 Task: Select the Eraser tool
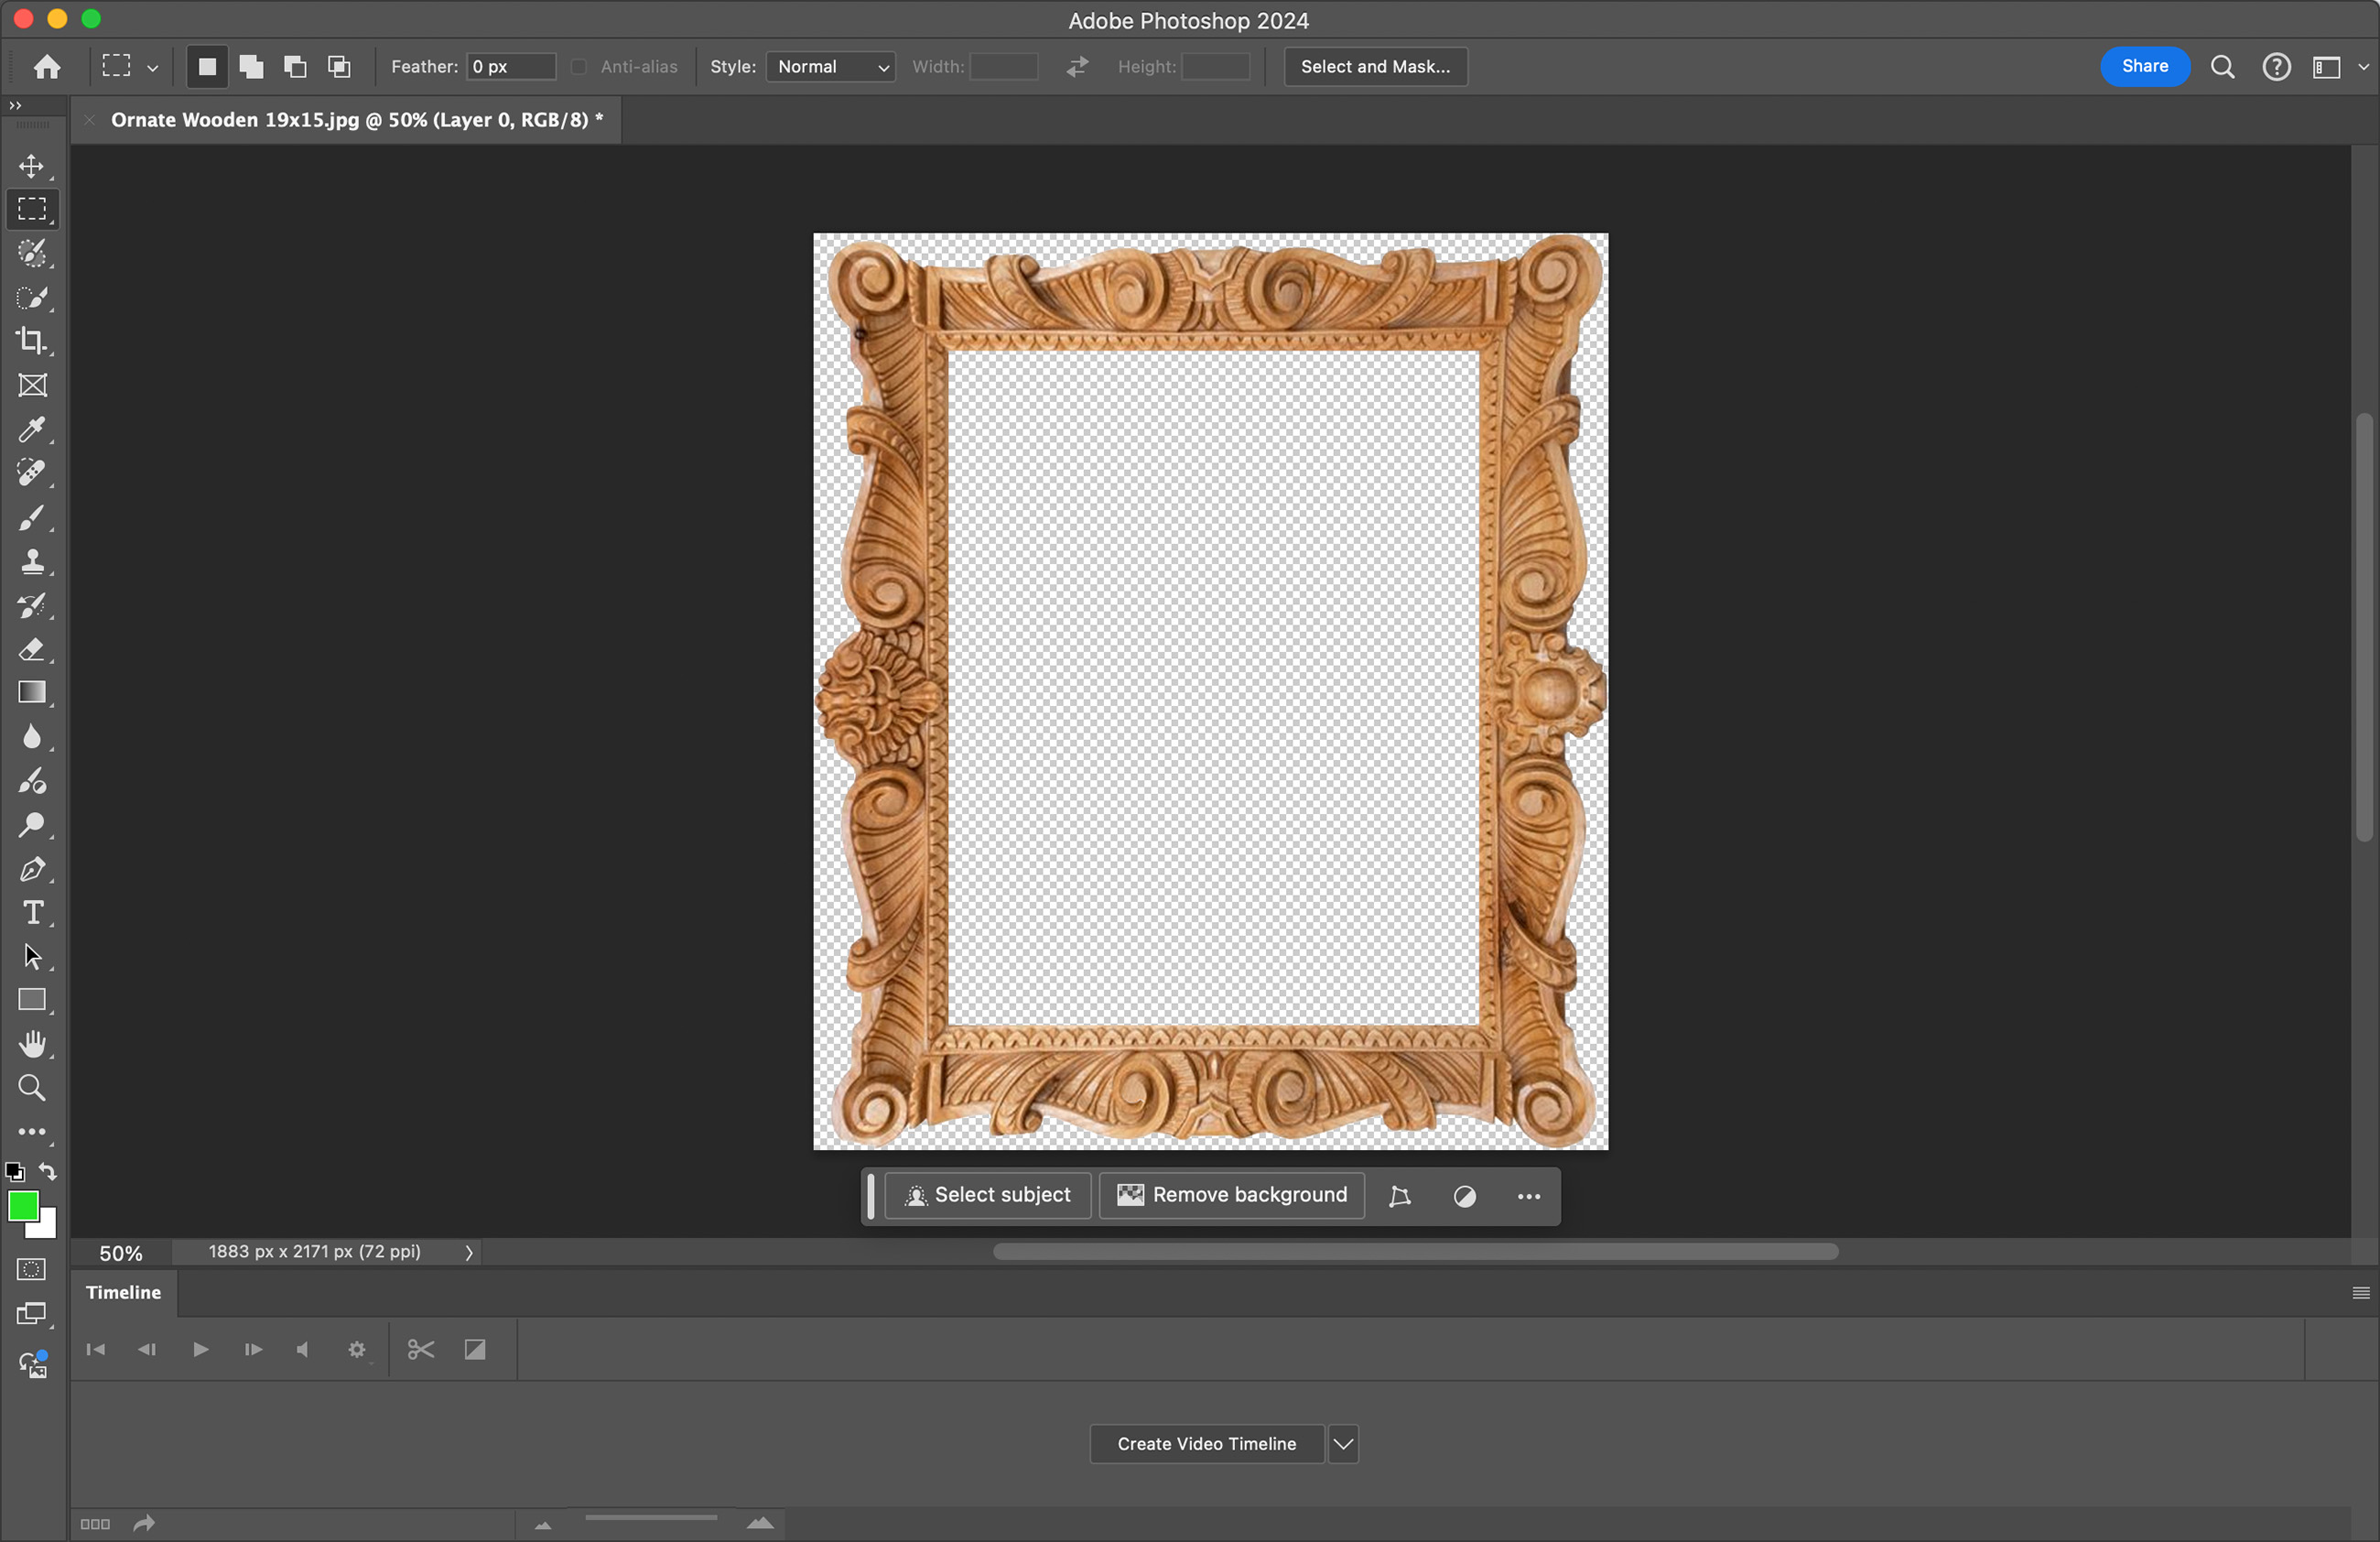(32, 649)
